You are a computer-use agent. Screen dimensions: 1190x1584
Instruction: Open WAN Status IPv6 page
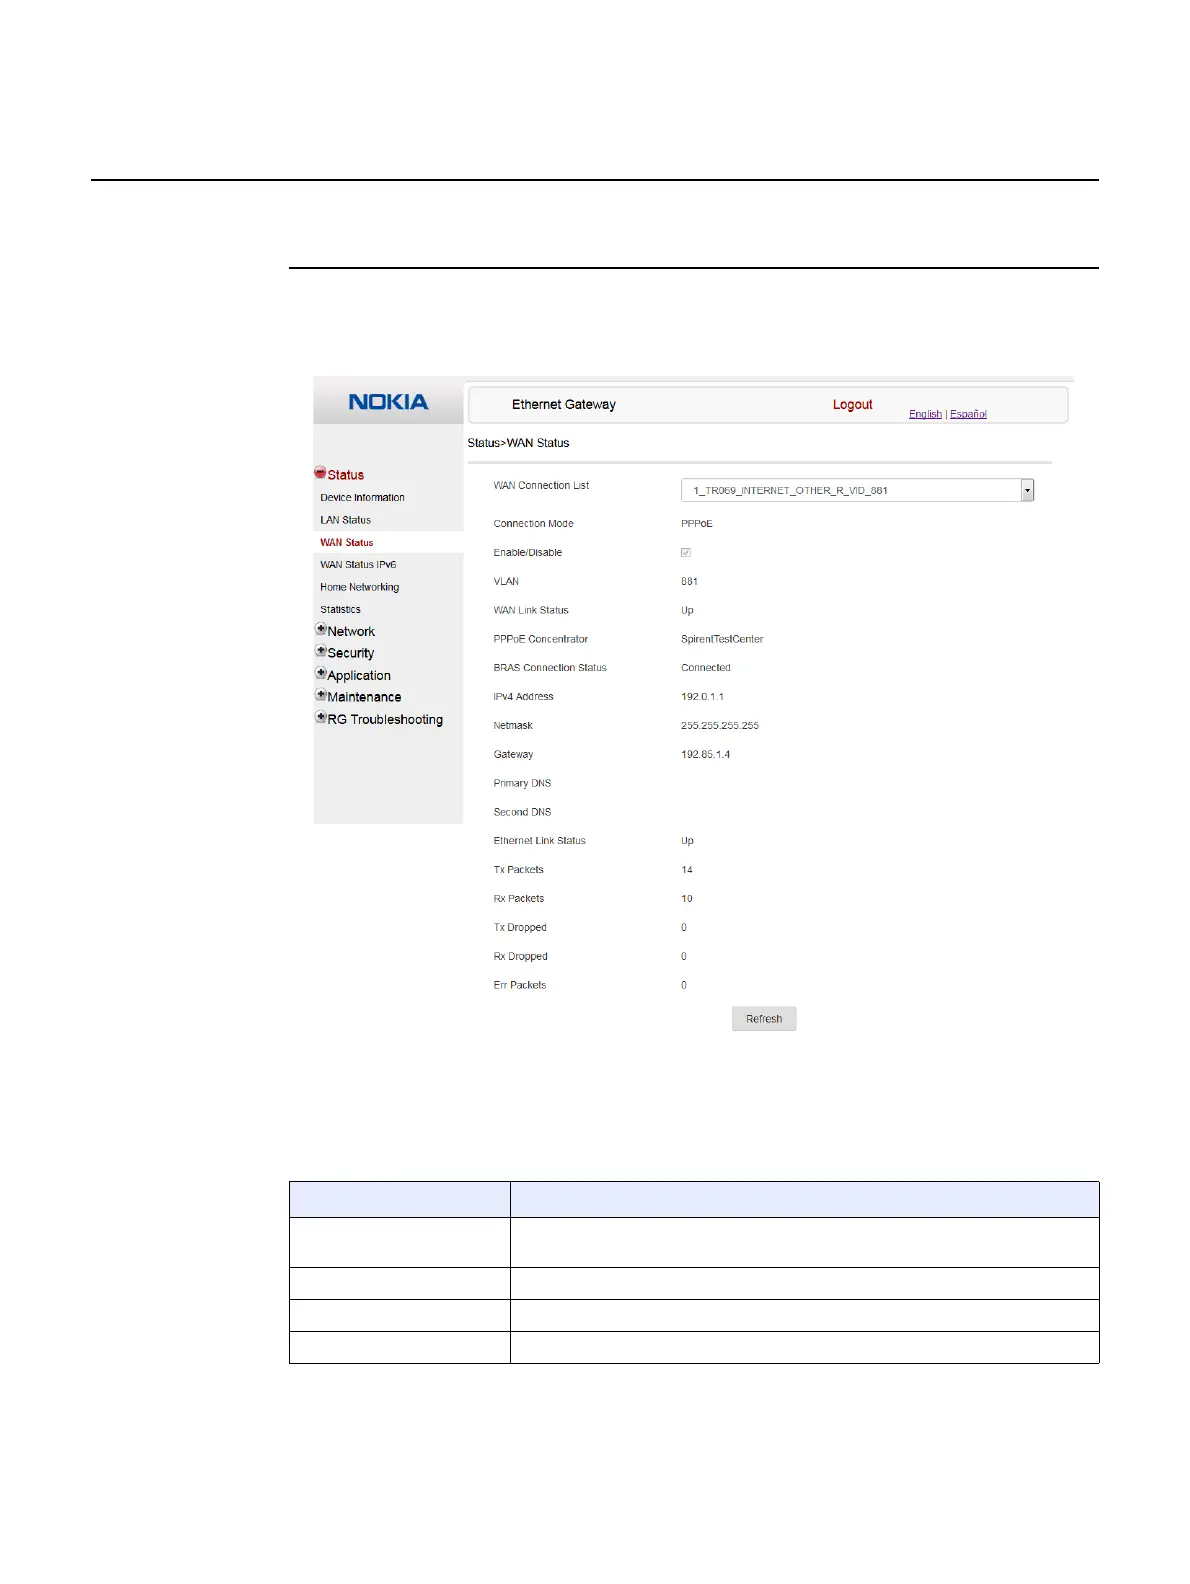(x=358, y=564)
